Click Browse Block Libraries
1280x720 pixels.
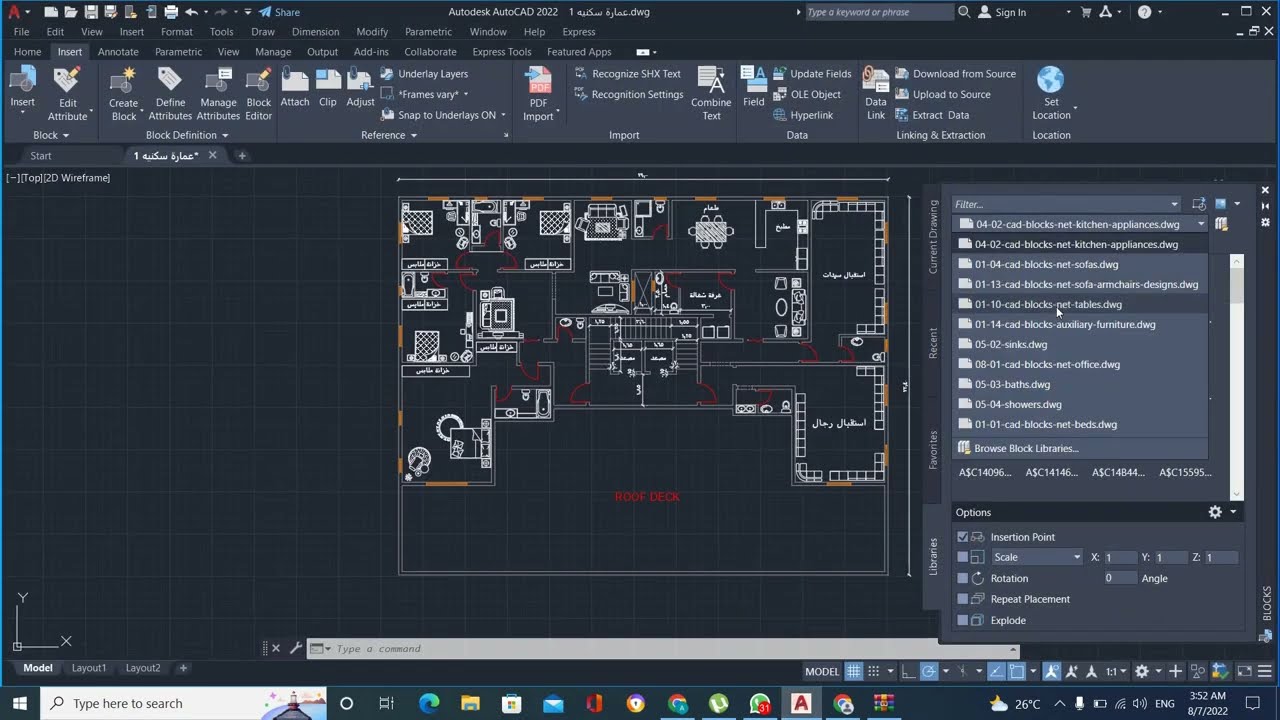[x=1080, y=448]
